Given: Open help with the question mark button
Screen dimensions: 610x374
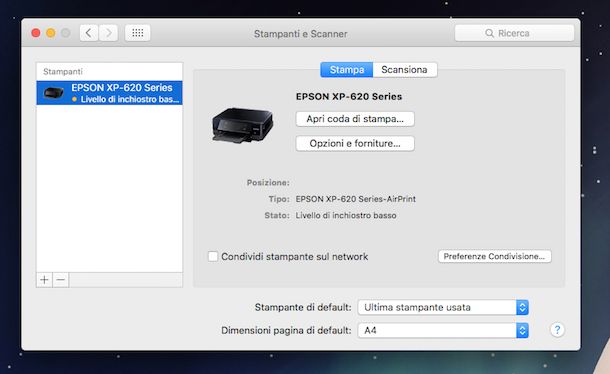Looking at the screenshot, I should (x=557, y=330).
